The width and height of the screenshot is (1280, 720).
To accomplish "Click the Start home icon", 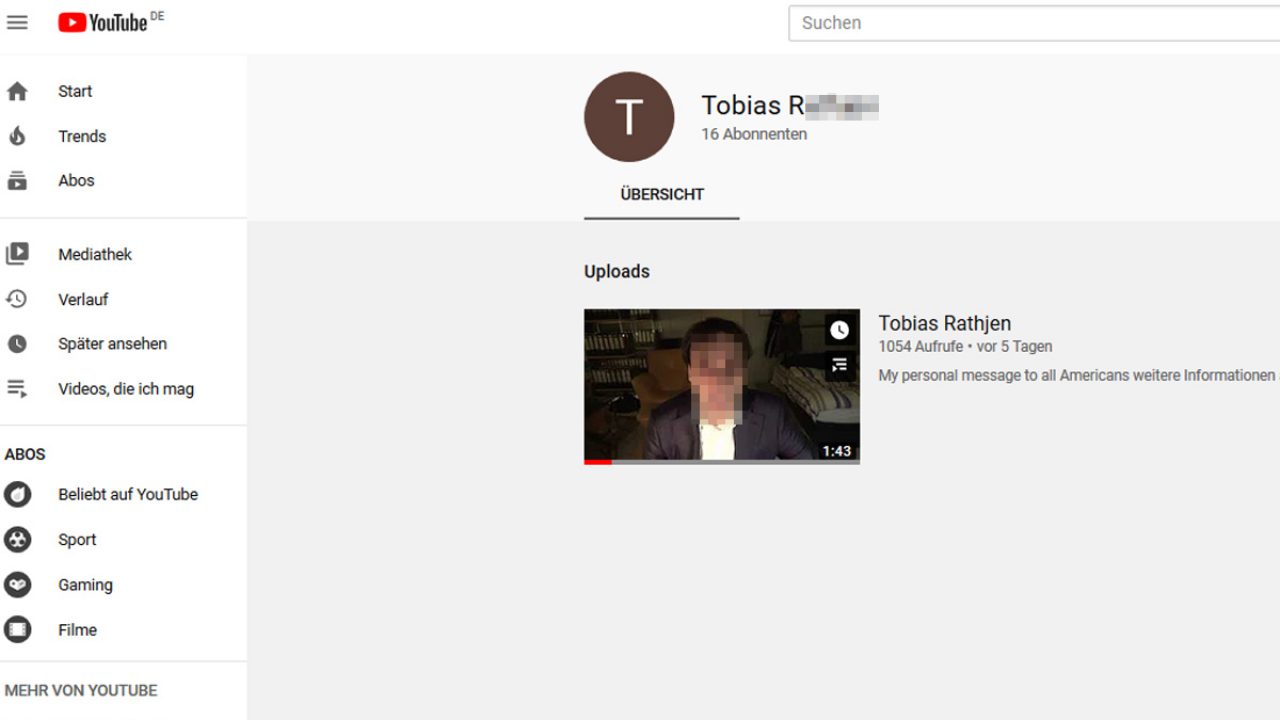I will pos(17,91).
